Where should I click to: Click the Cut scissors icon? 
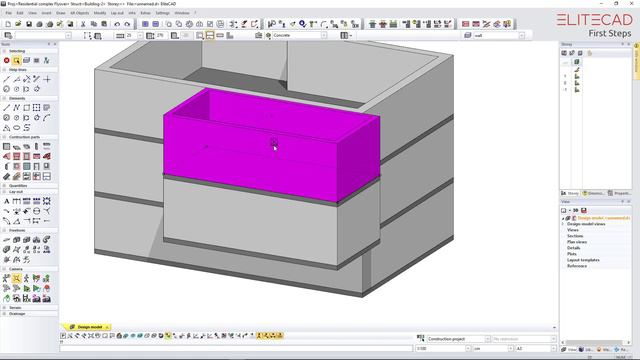click(x=83, y=24)
